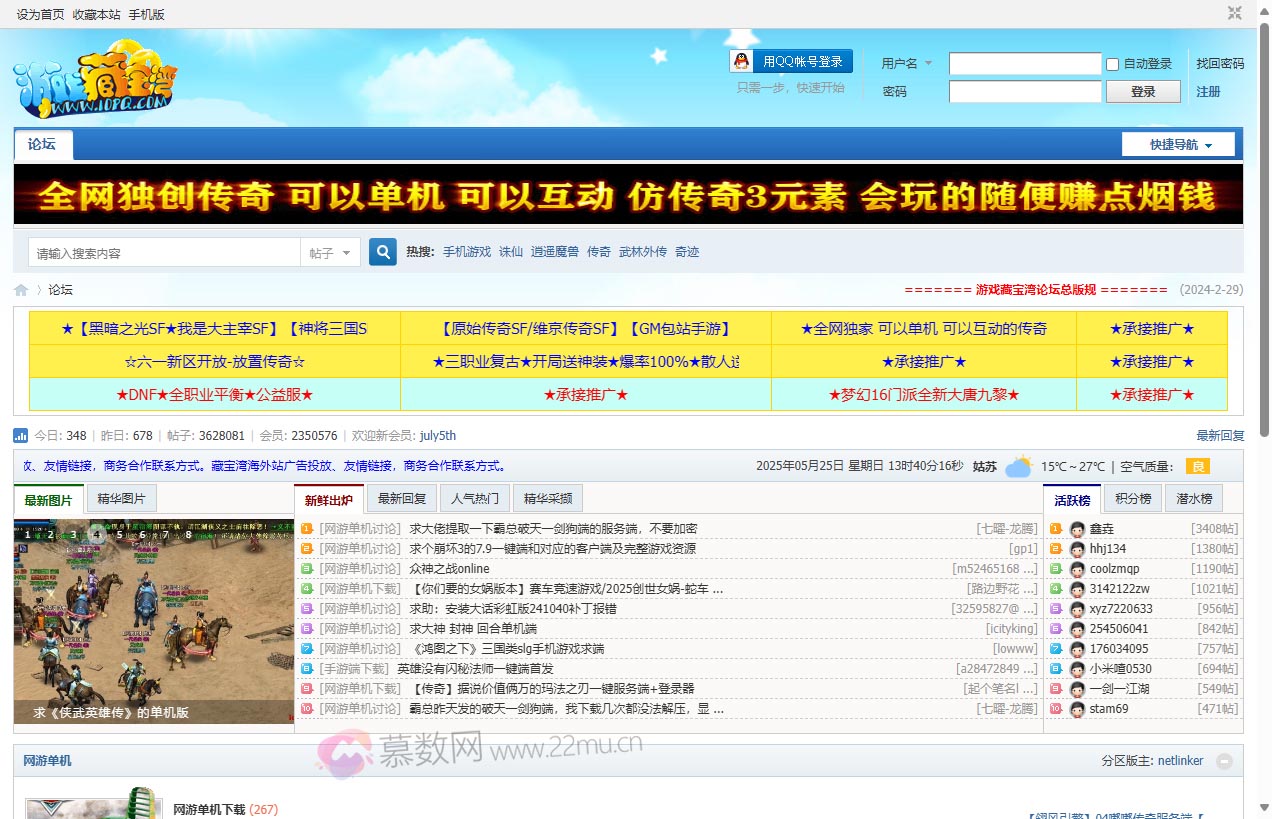Click the collapse circle icon on 网游单机 bar
The height and width of the screenshot is (819, 1272).
(1226, 761)
